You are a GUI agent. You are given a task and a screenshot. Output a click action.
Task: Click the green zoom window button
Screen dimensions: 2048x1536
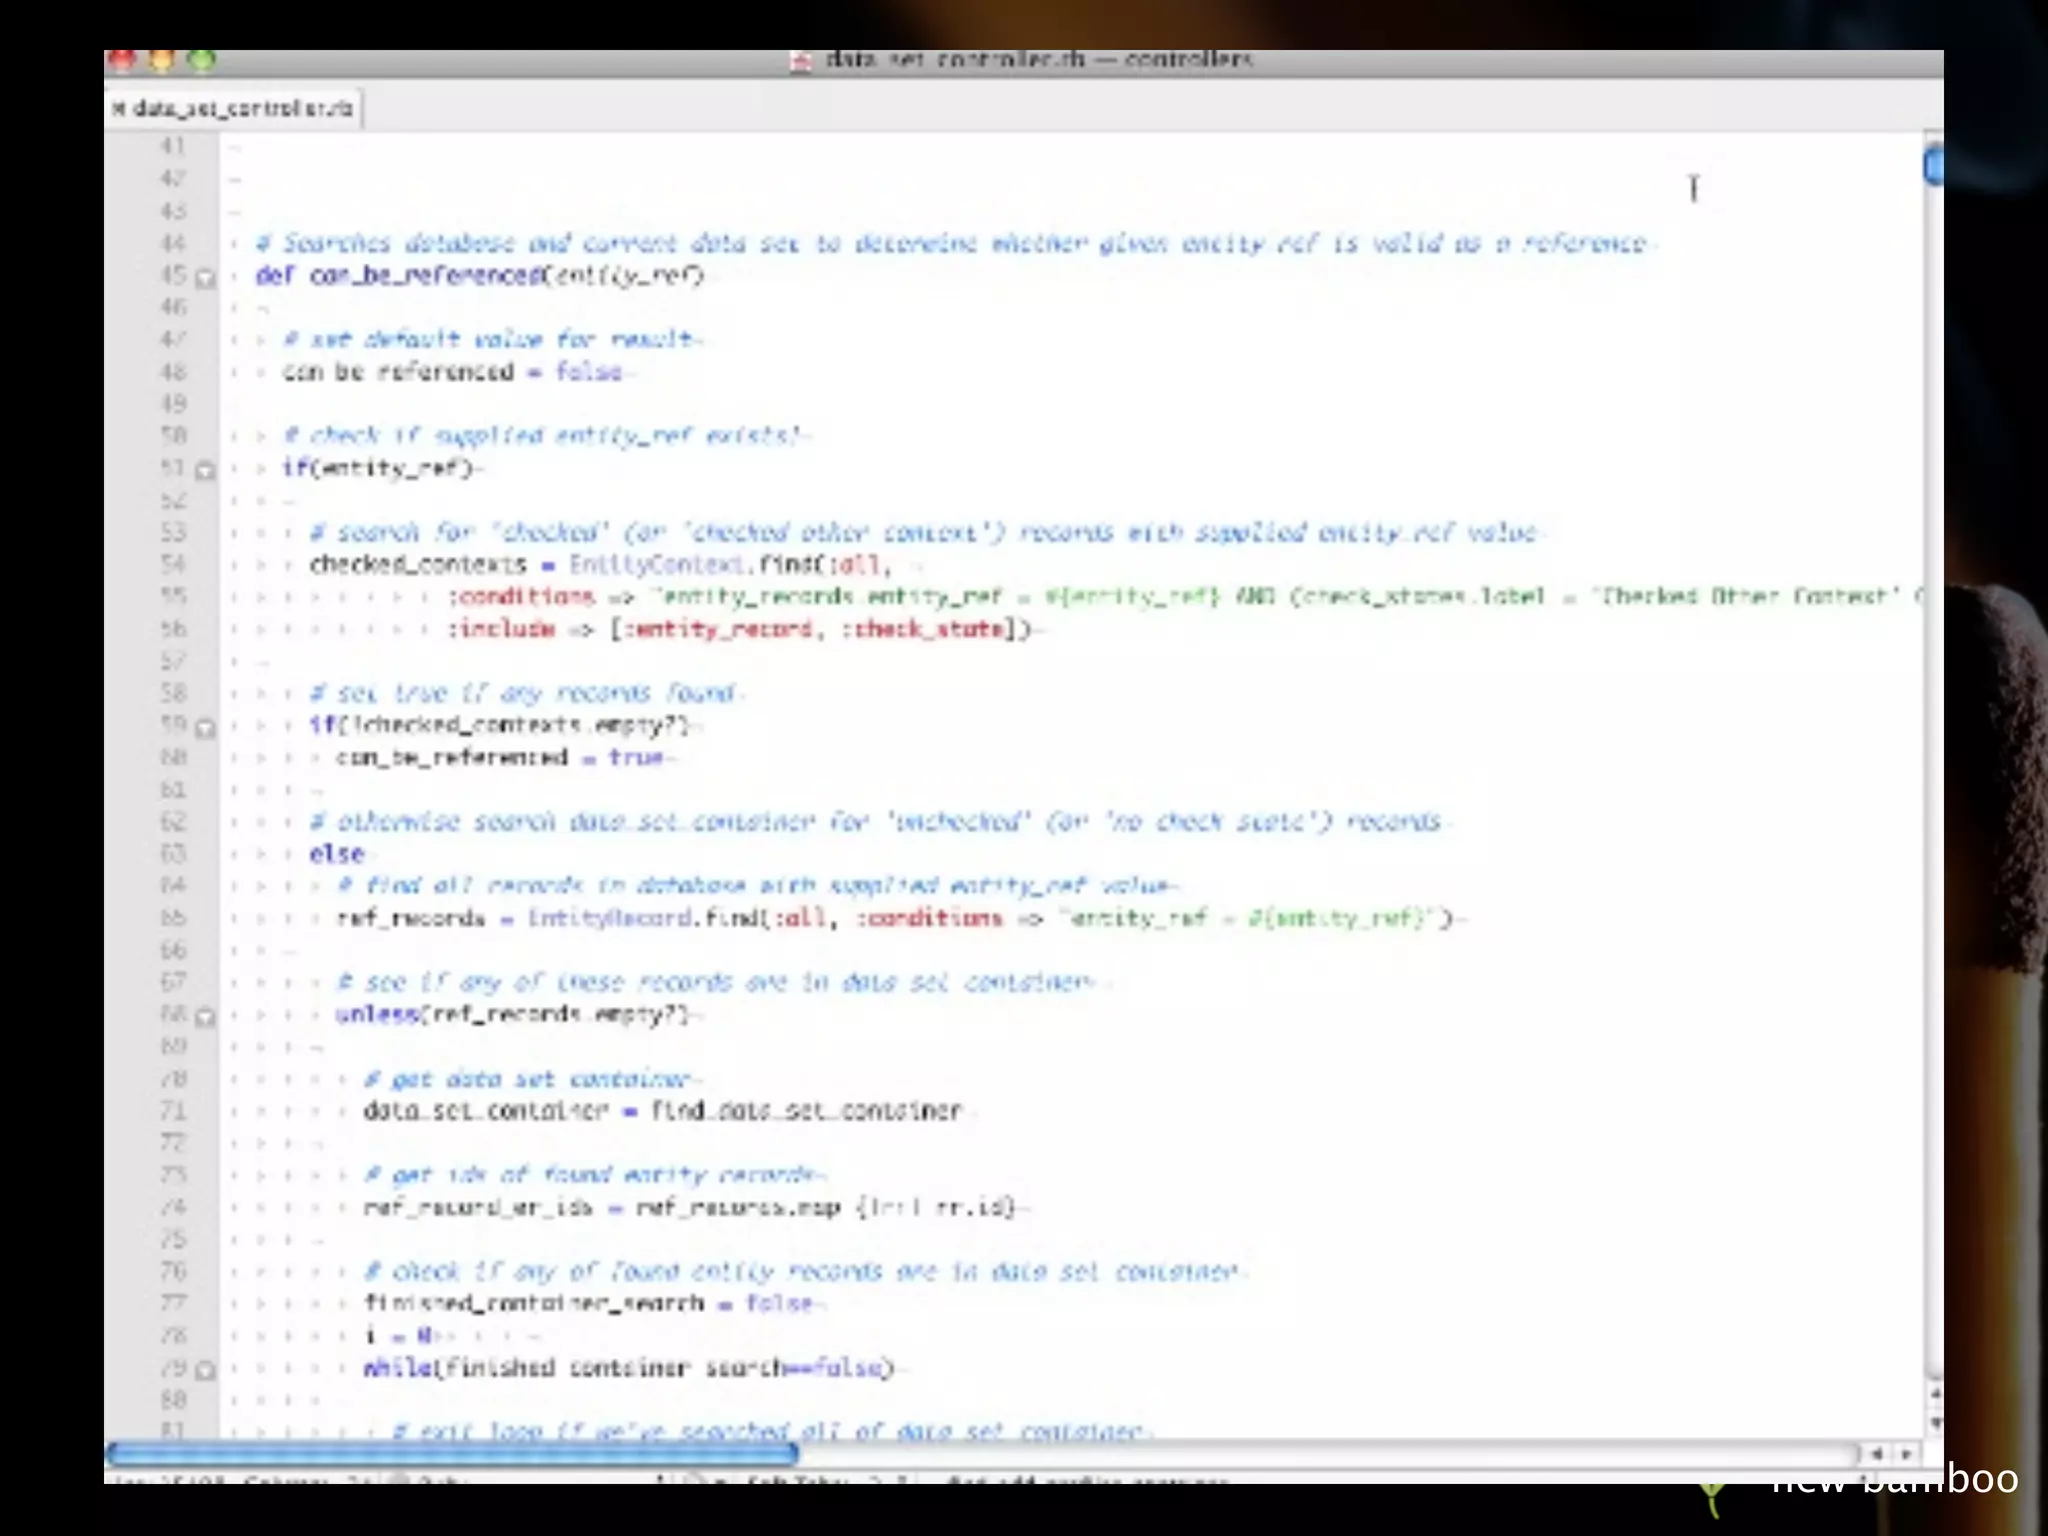(x=202, y=61)
